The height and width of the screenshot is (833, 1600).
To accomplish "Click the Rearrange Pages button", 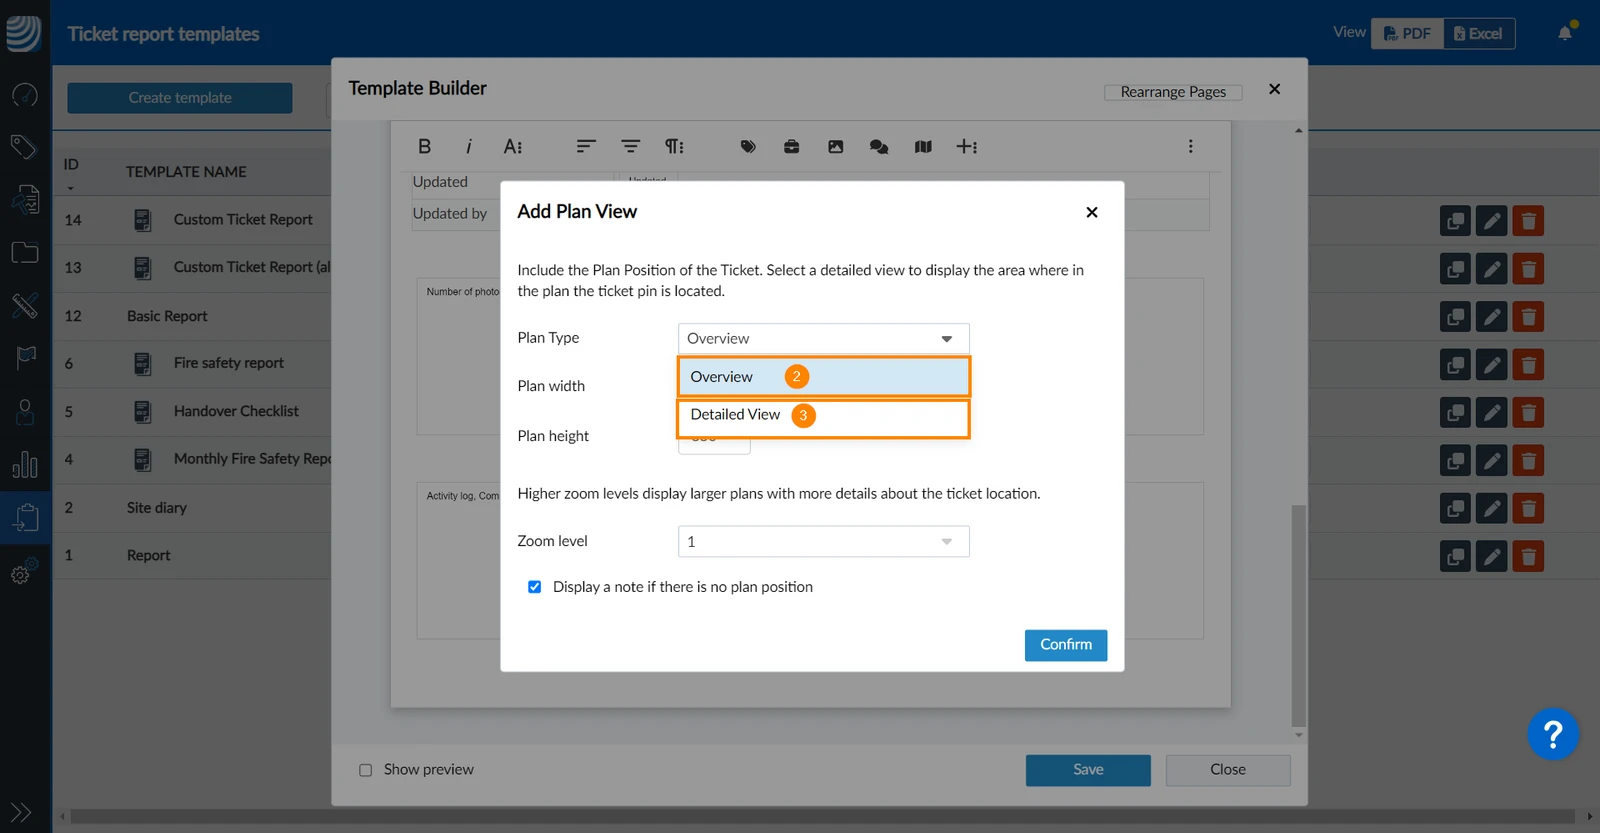I will pyautogui.click(x=1173, y=92).
